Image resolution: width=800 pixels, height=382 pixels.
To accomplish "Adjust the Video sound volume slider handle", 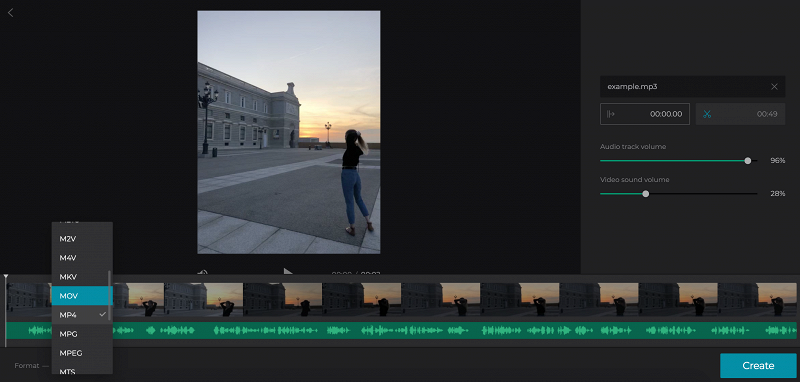I will tap(645, 194).
